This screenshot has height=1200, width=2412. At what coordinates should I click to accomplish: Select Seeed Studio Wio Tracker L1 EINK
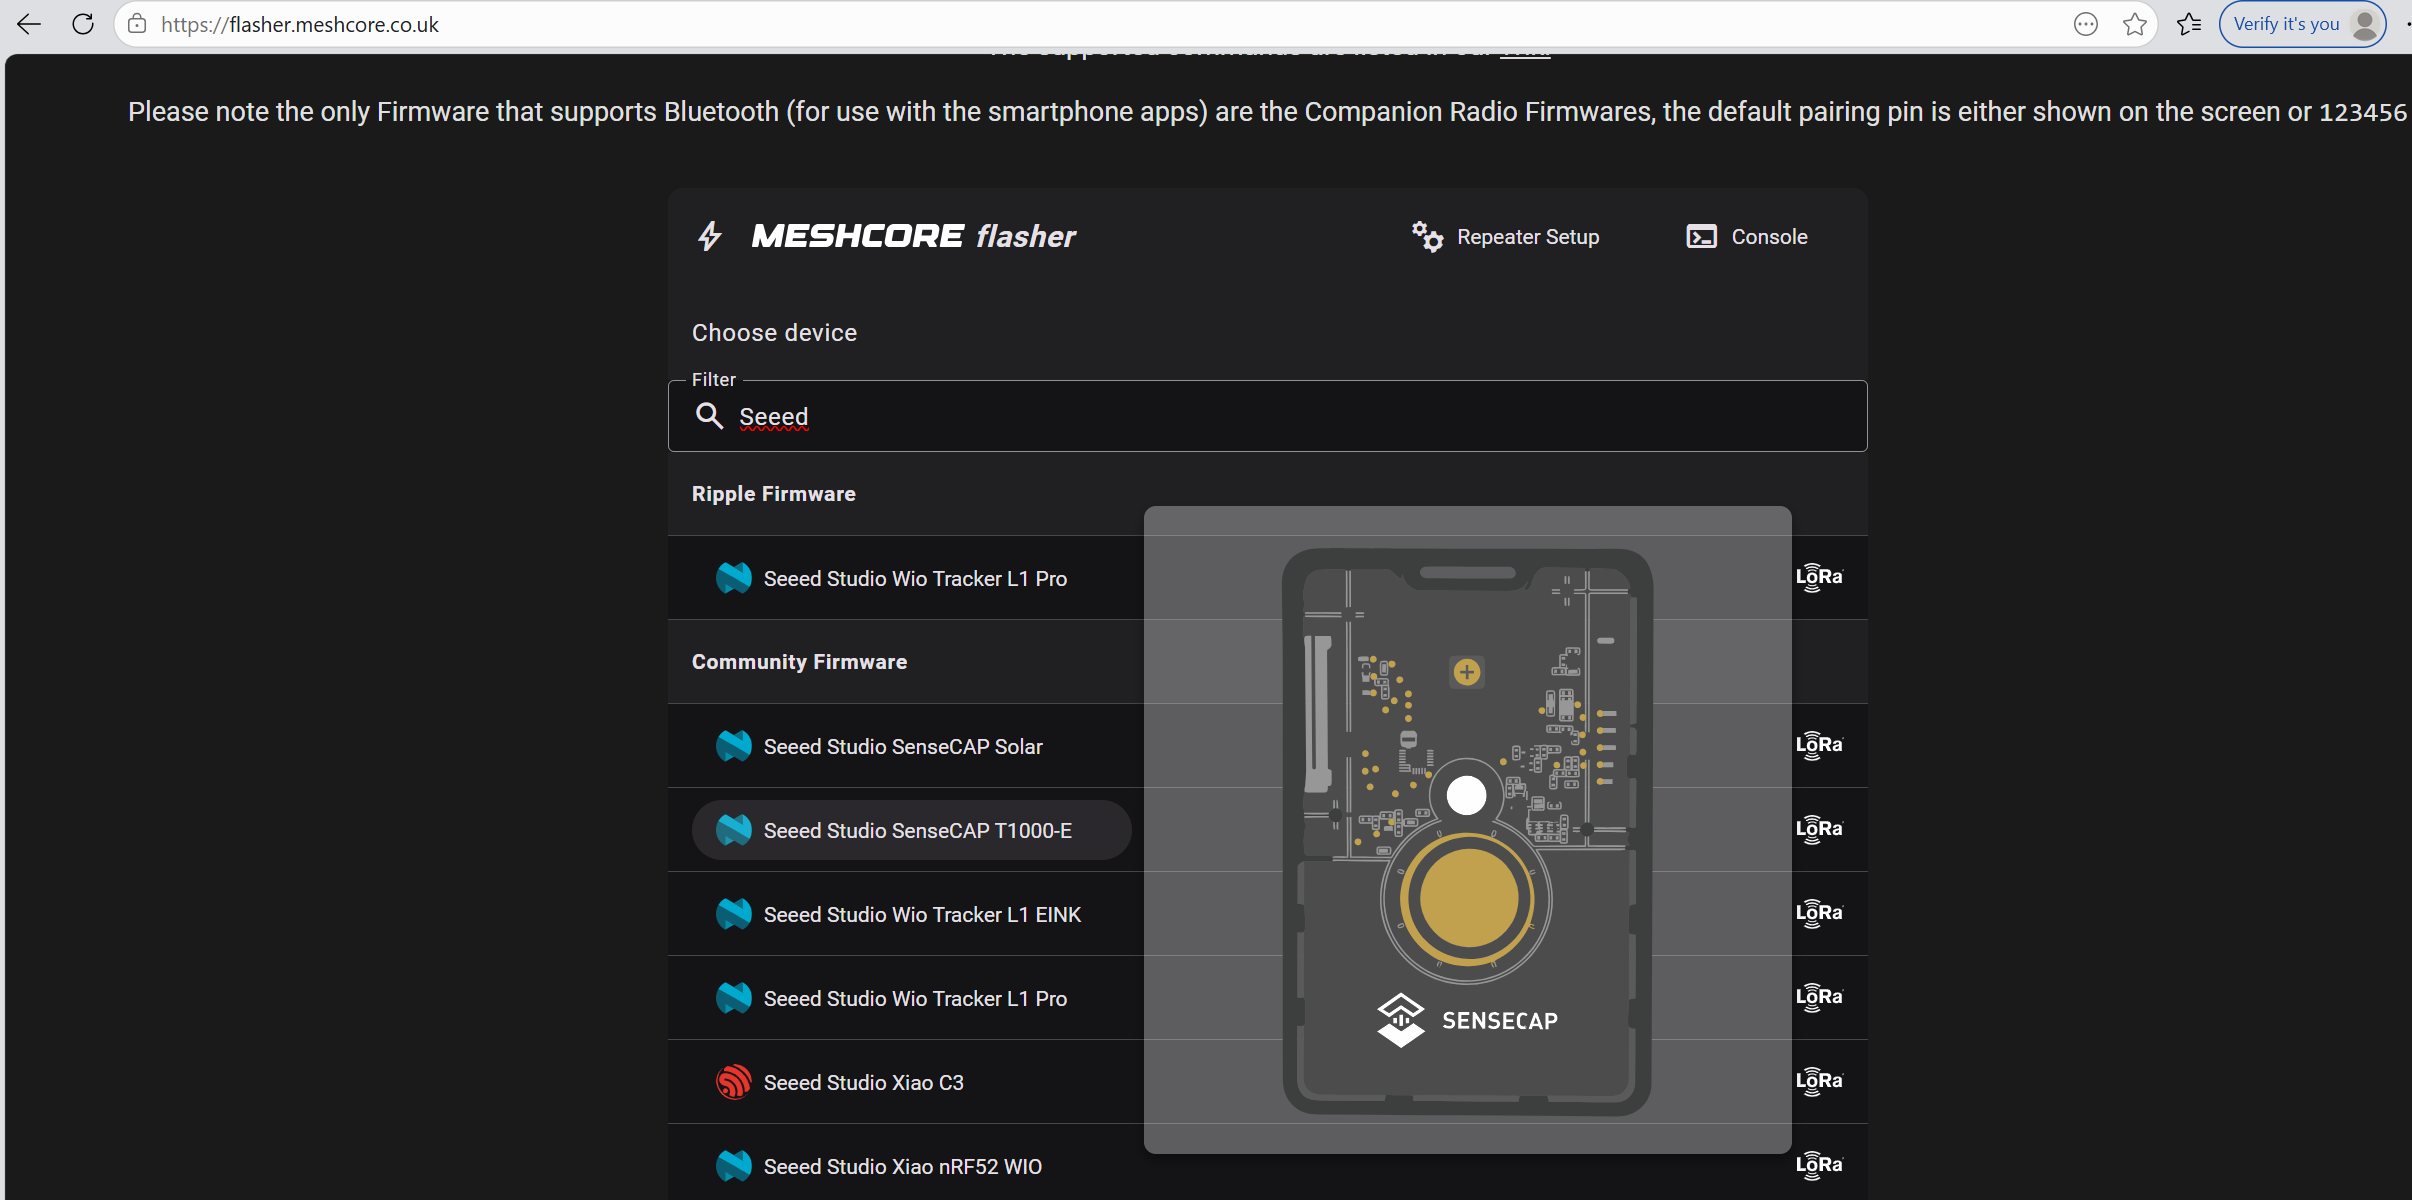(921, 914)
